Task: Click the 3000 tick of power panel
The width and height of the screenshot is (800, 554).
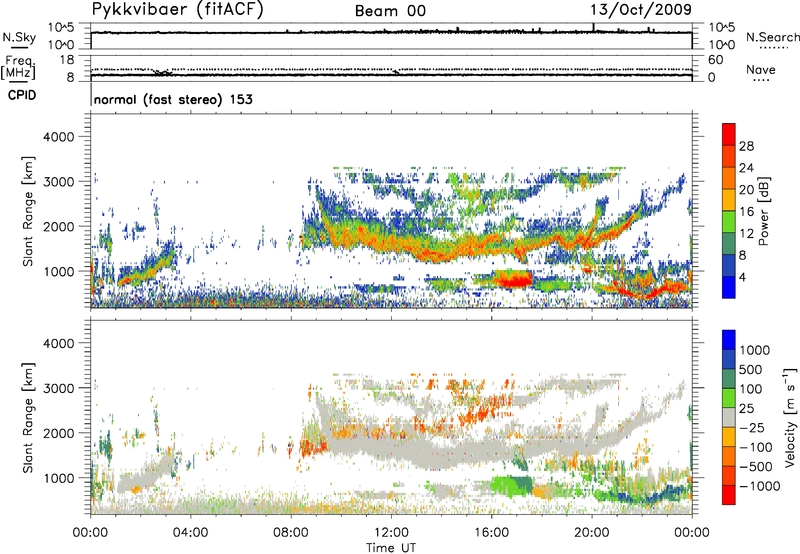Action: pyautogui.click(x=58, y=182)
